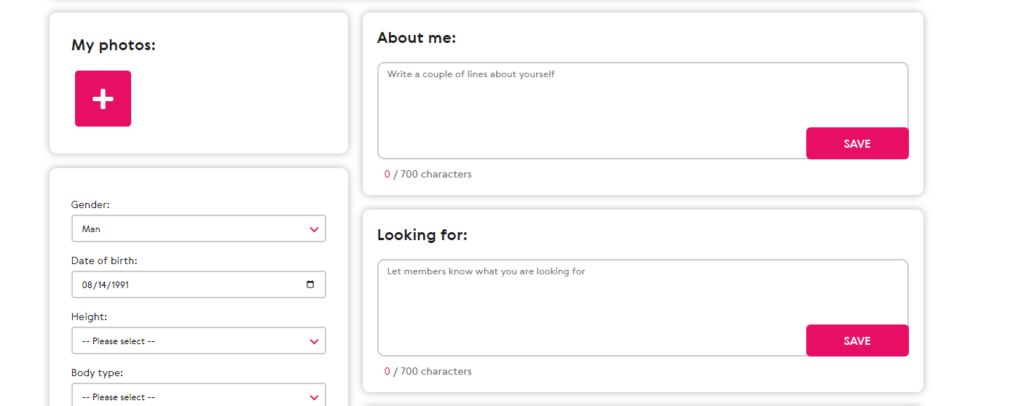Viewport: 1024px width, 406px height.
Task: Click the Gender field label
Action: pyautogui.click(x=90, y=205)
